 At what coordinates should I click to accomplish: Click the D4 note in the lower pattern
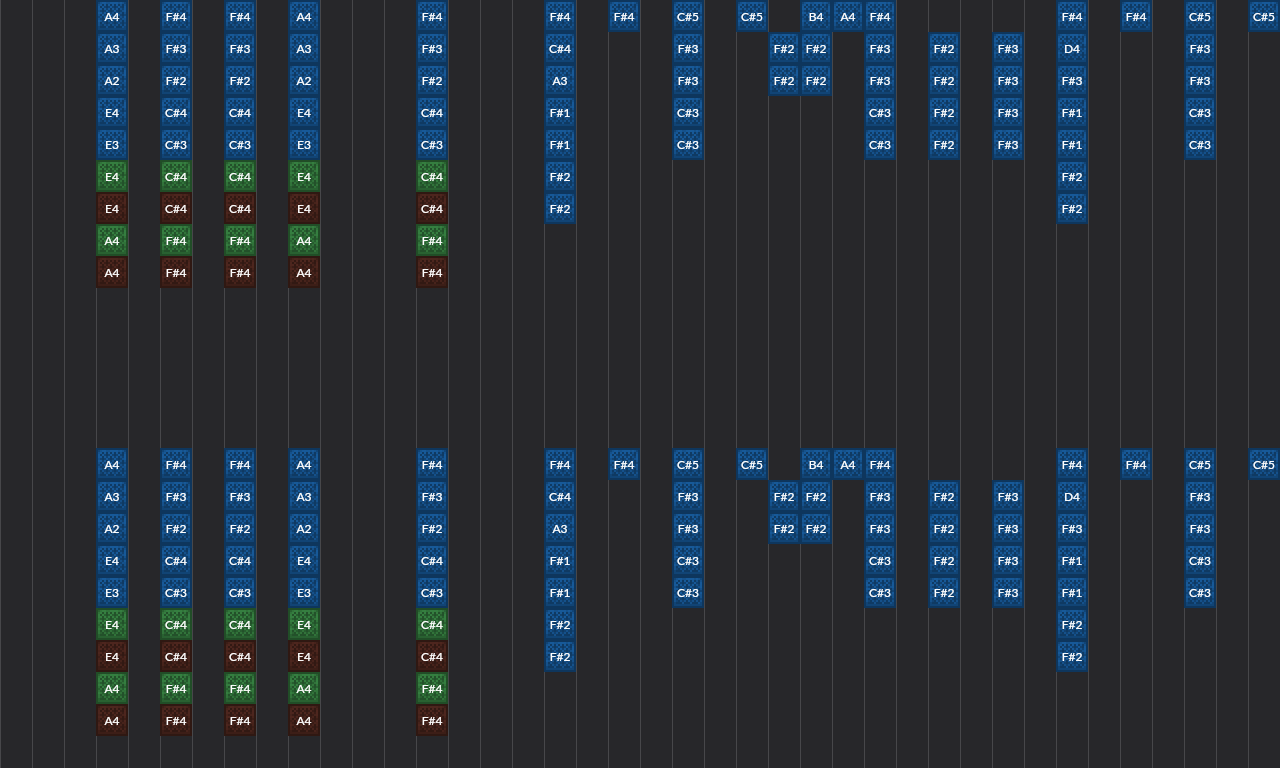point(1072,497)
